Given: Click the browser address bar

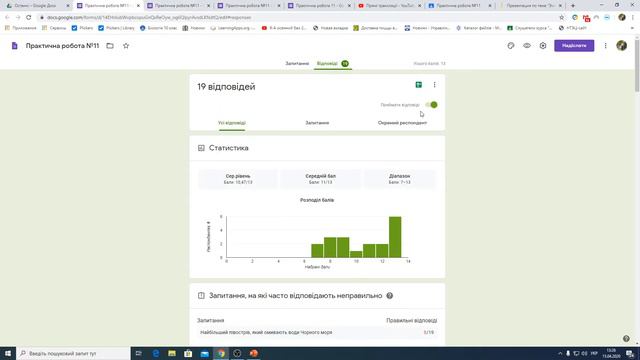Looking at the screenshot, I should 298,18.
